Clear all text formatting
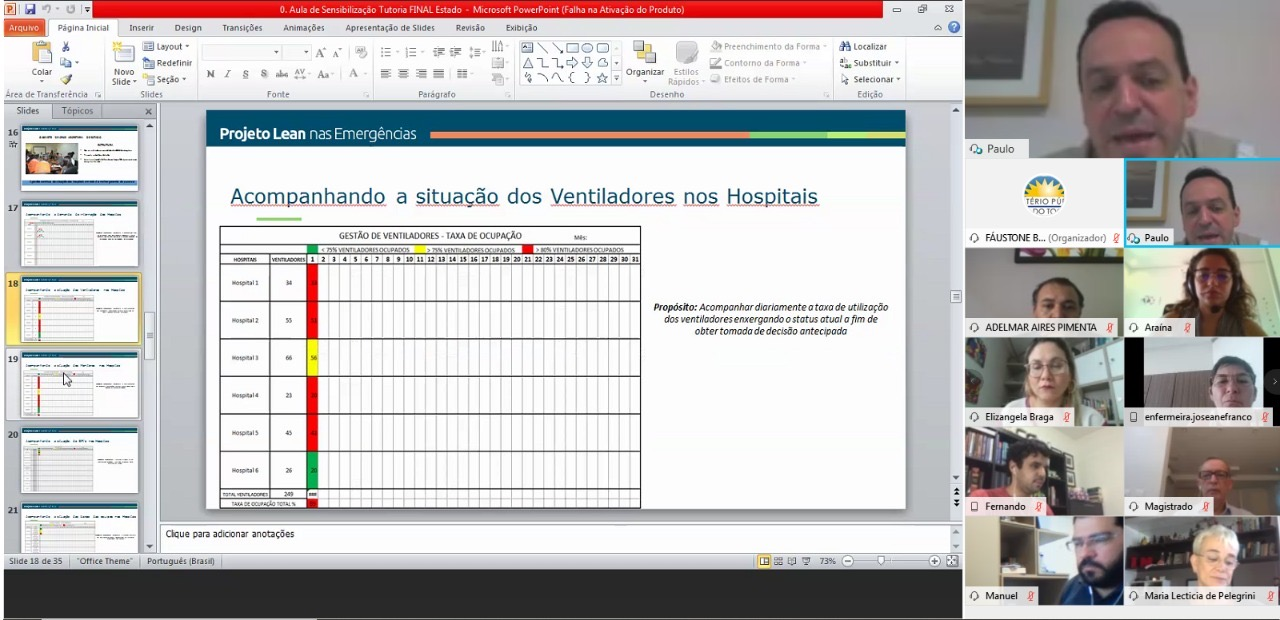Image resolution: width=1280 pixels, height=620 pixels. point(360,52)
